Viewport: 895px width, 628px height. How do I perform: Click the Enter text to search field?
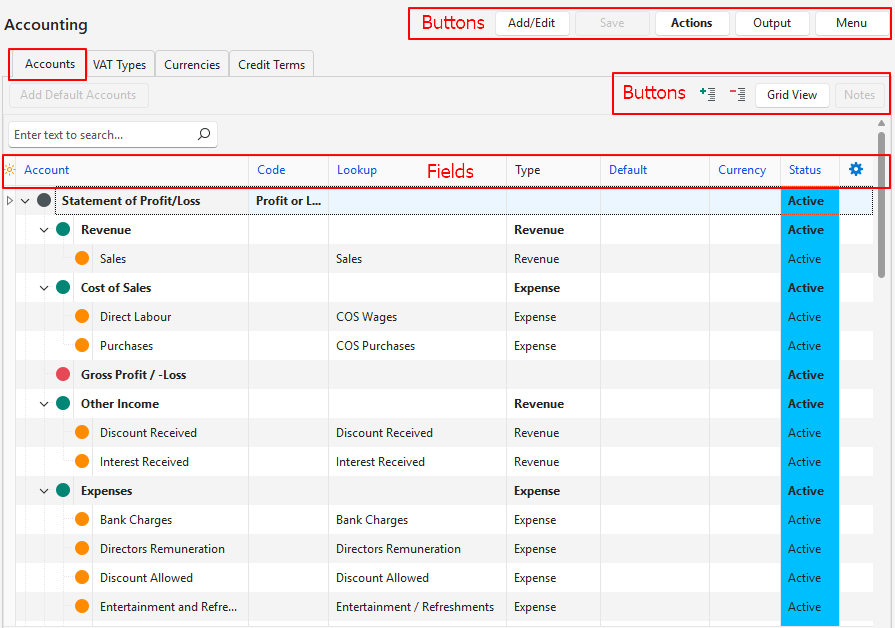click(x=100, y=134)
